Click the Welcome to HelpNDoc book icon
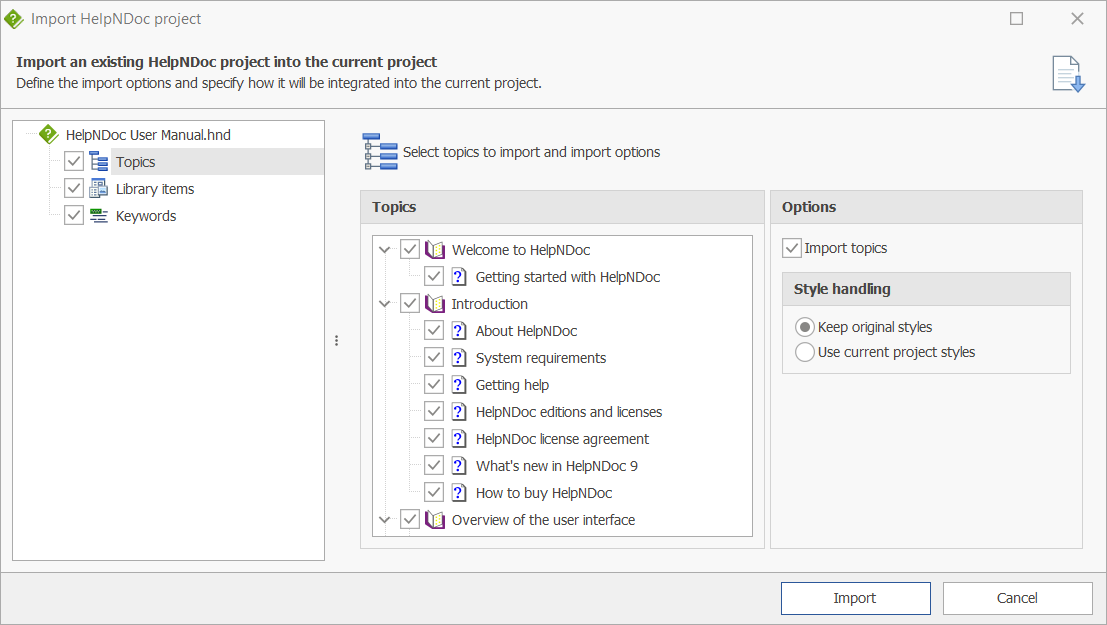The image size is (1107, 625). (435, 249)
